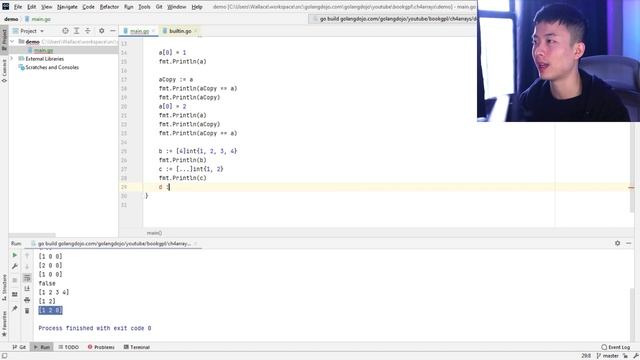This screenshot has height=360, width=640.
Task: Open Project panel options gear
Action: click(x=102, y=31)
